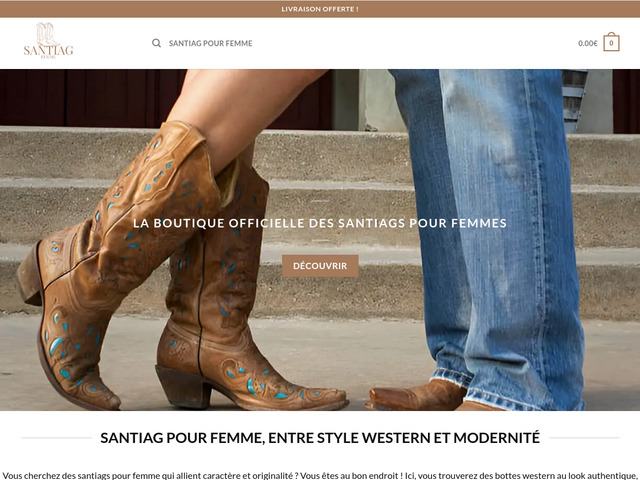Click the cowboy boots hero image

click(320, 240)
